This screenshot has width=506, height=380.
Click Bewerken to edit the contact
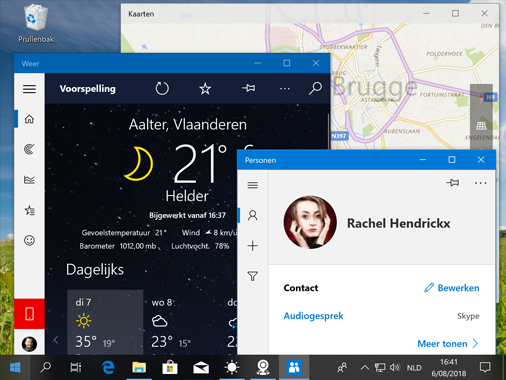tap(452, 288)
